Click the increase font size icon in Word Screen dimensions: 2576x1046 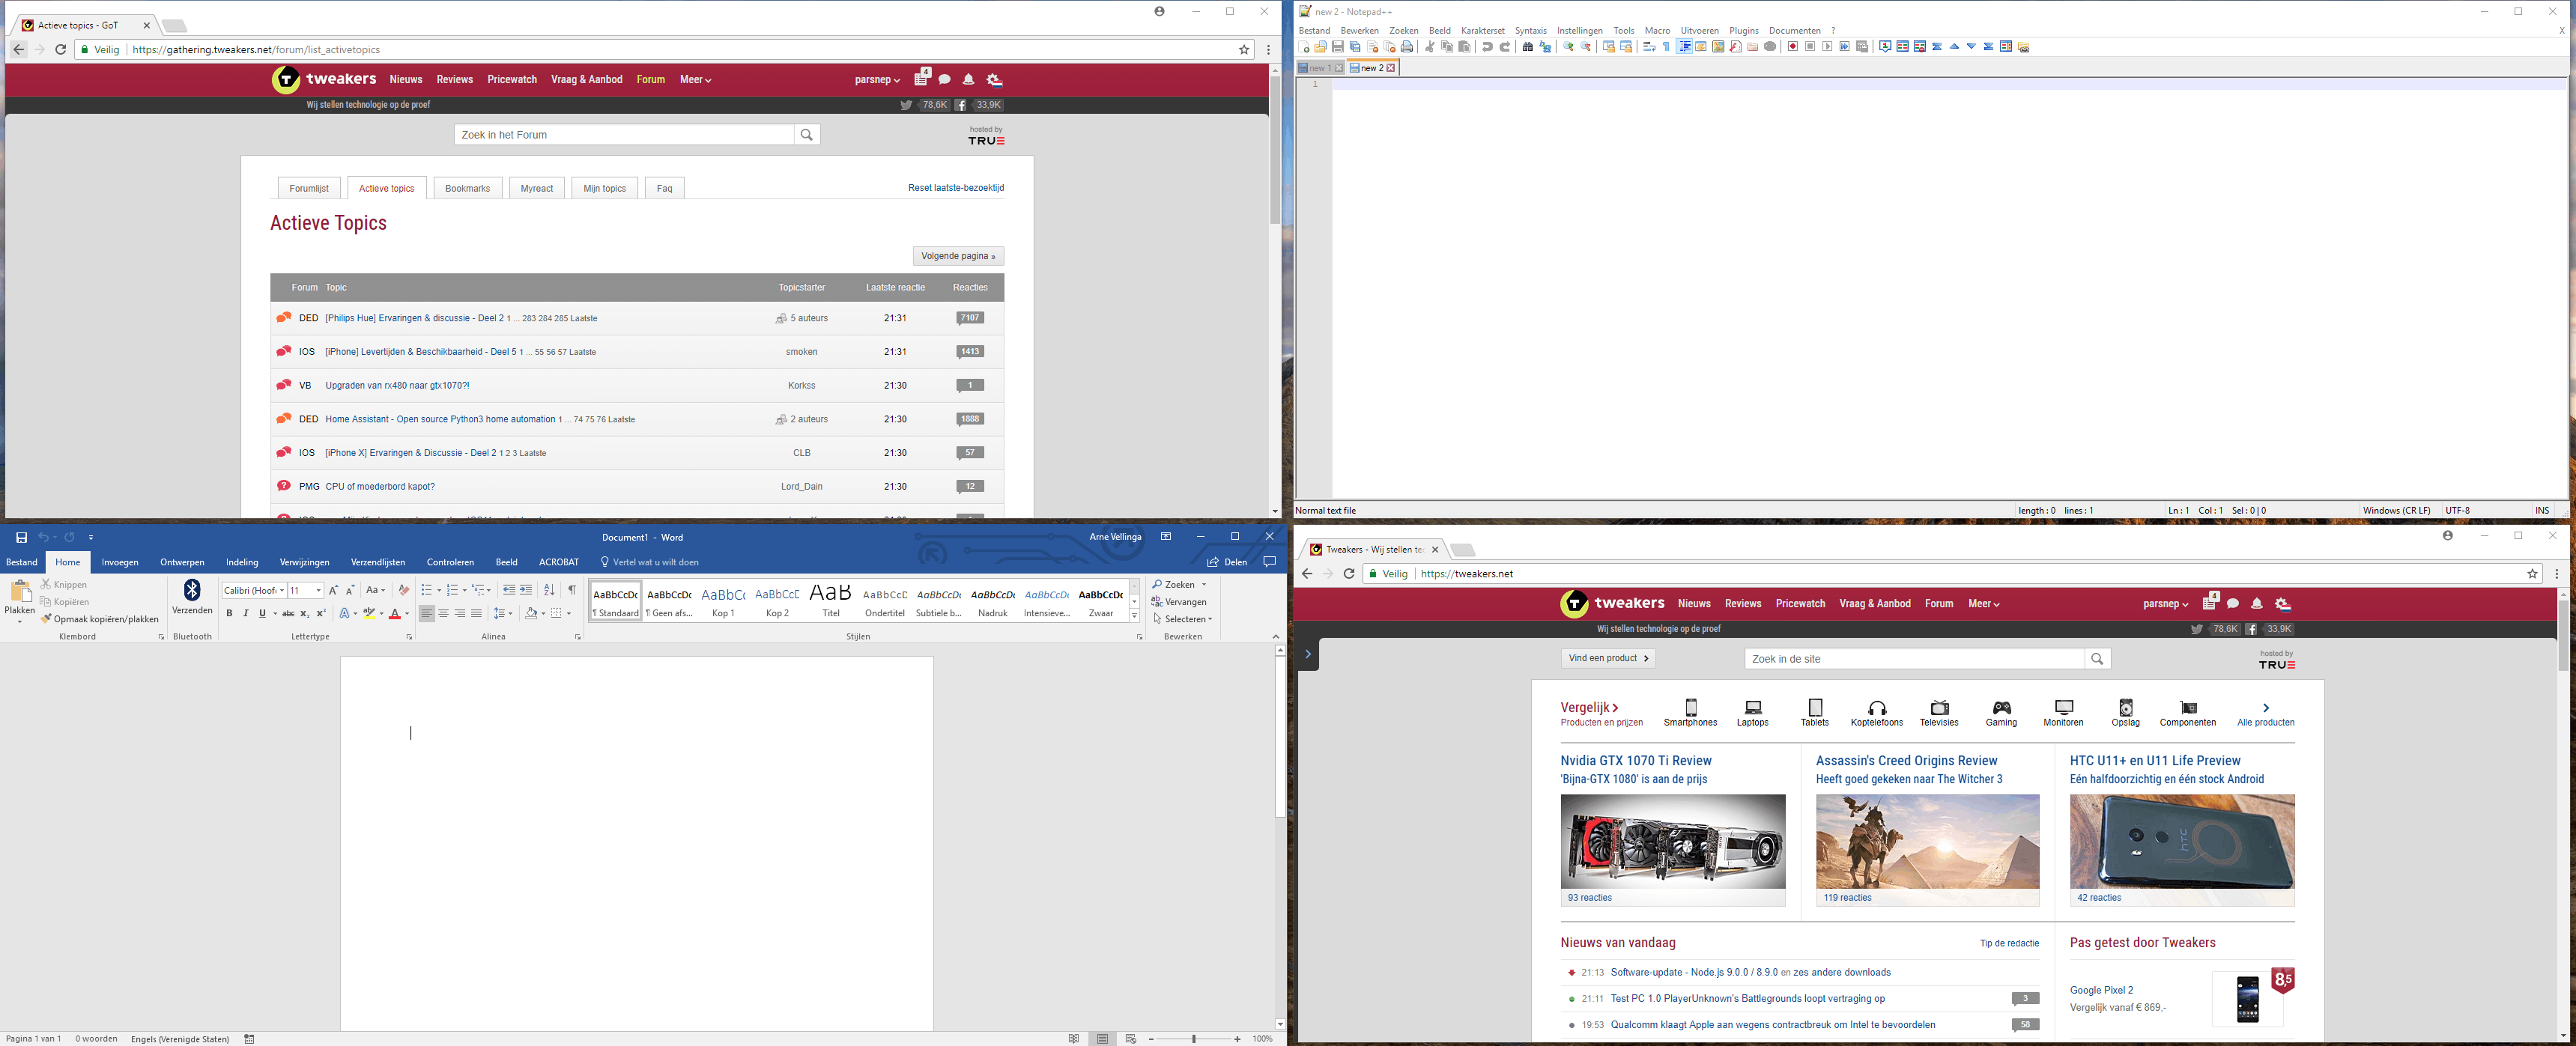(334, 591)
